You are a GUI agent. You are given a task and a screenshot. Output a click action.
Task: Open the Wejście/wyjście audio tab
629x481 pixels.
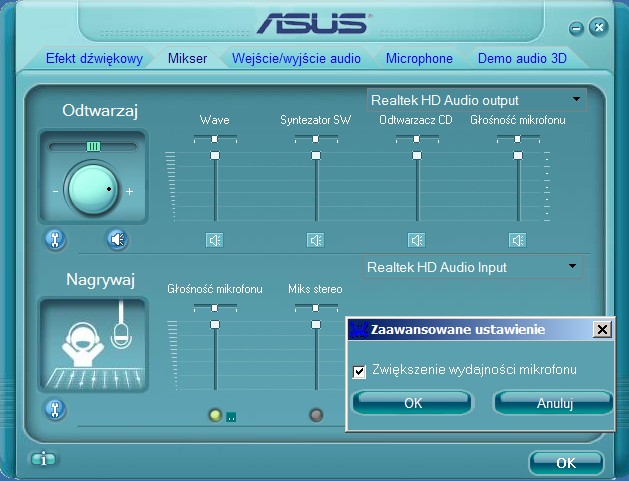(296, 58)
